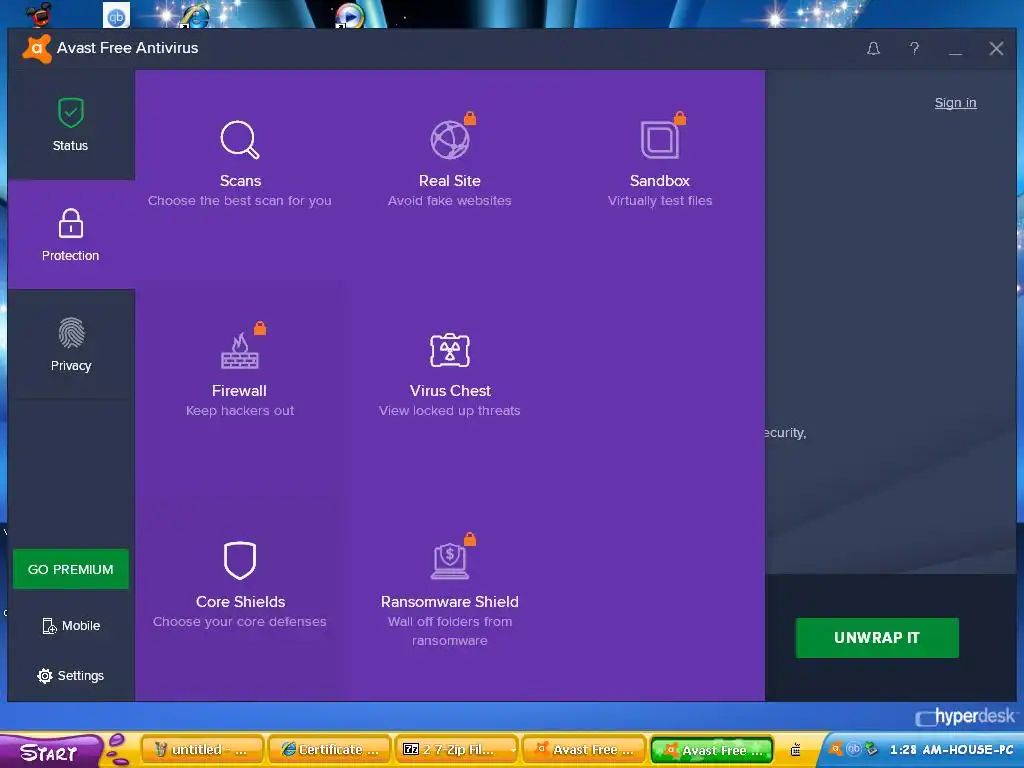1024x768 pixels.
Task: Click 'Avoid fake websites' text
Action: 449,200
